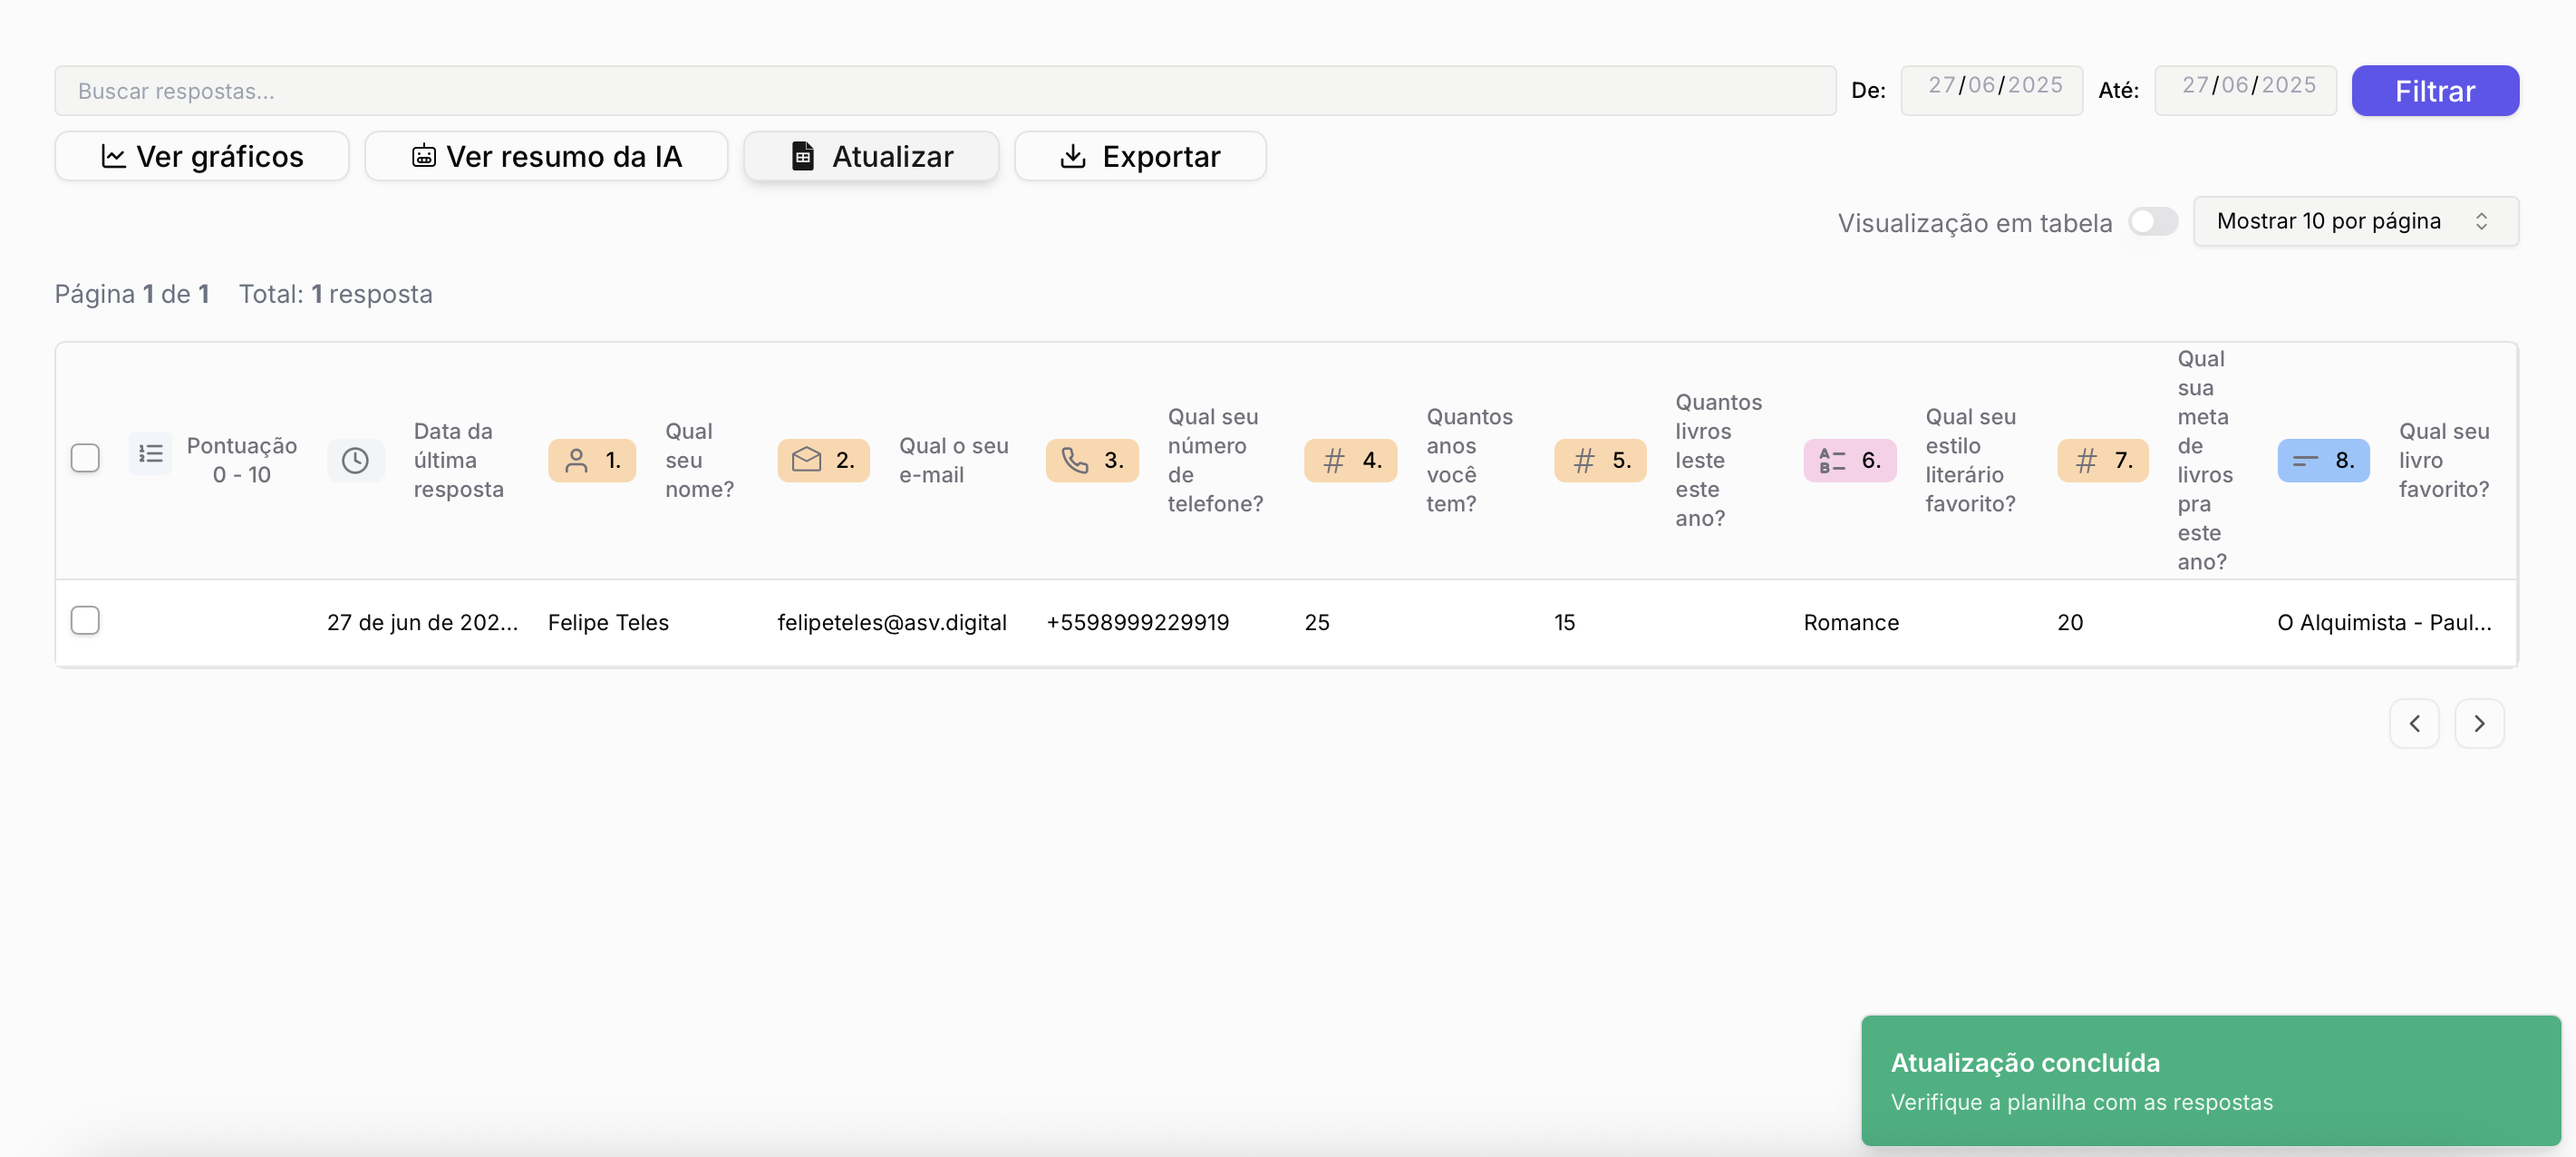Select all rows with header checkbox
2576x1157 pixels.
85,458
